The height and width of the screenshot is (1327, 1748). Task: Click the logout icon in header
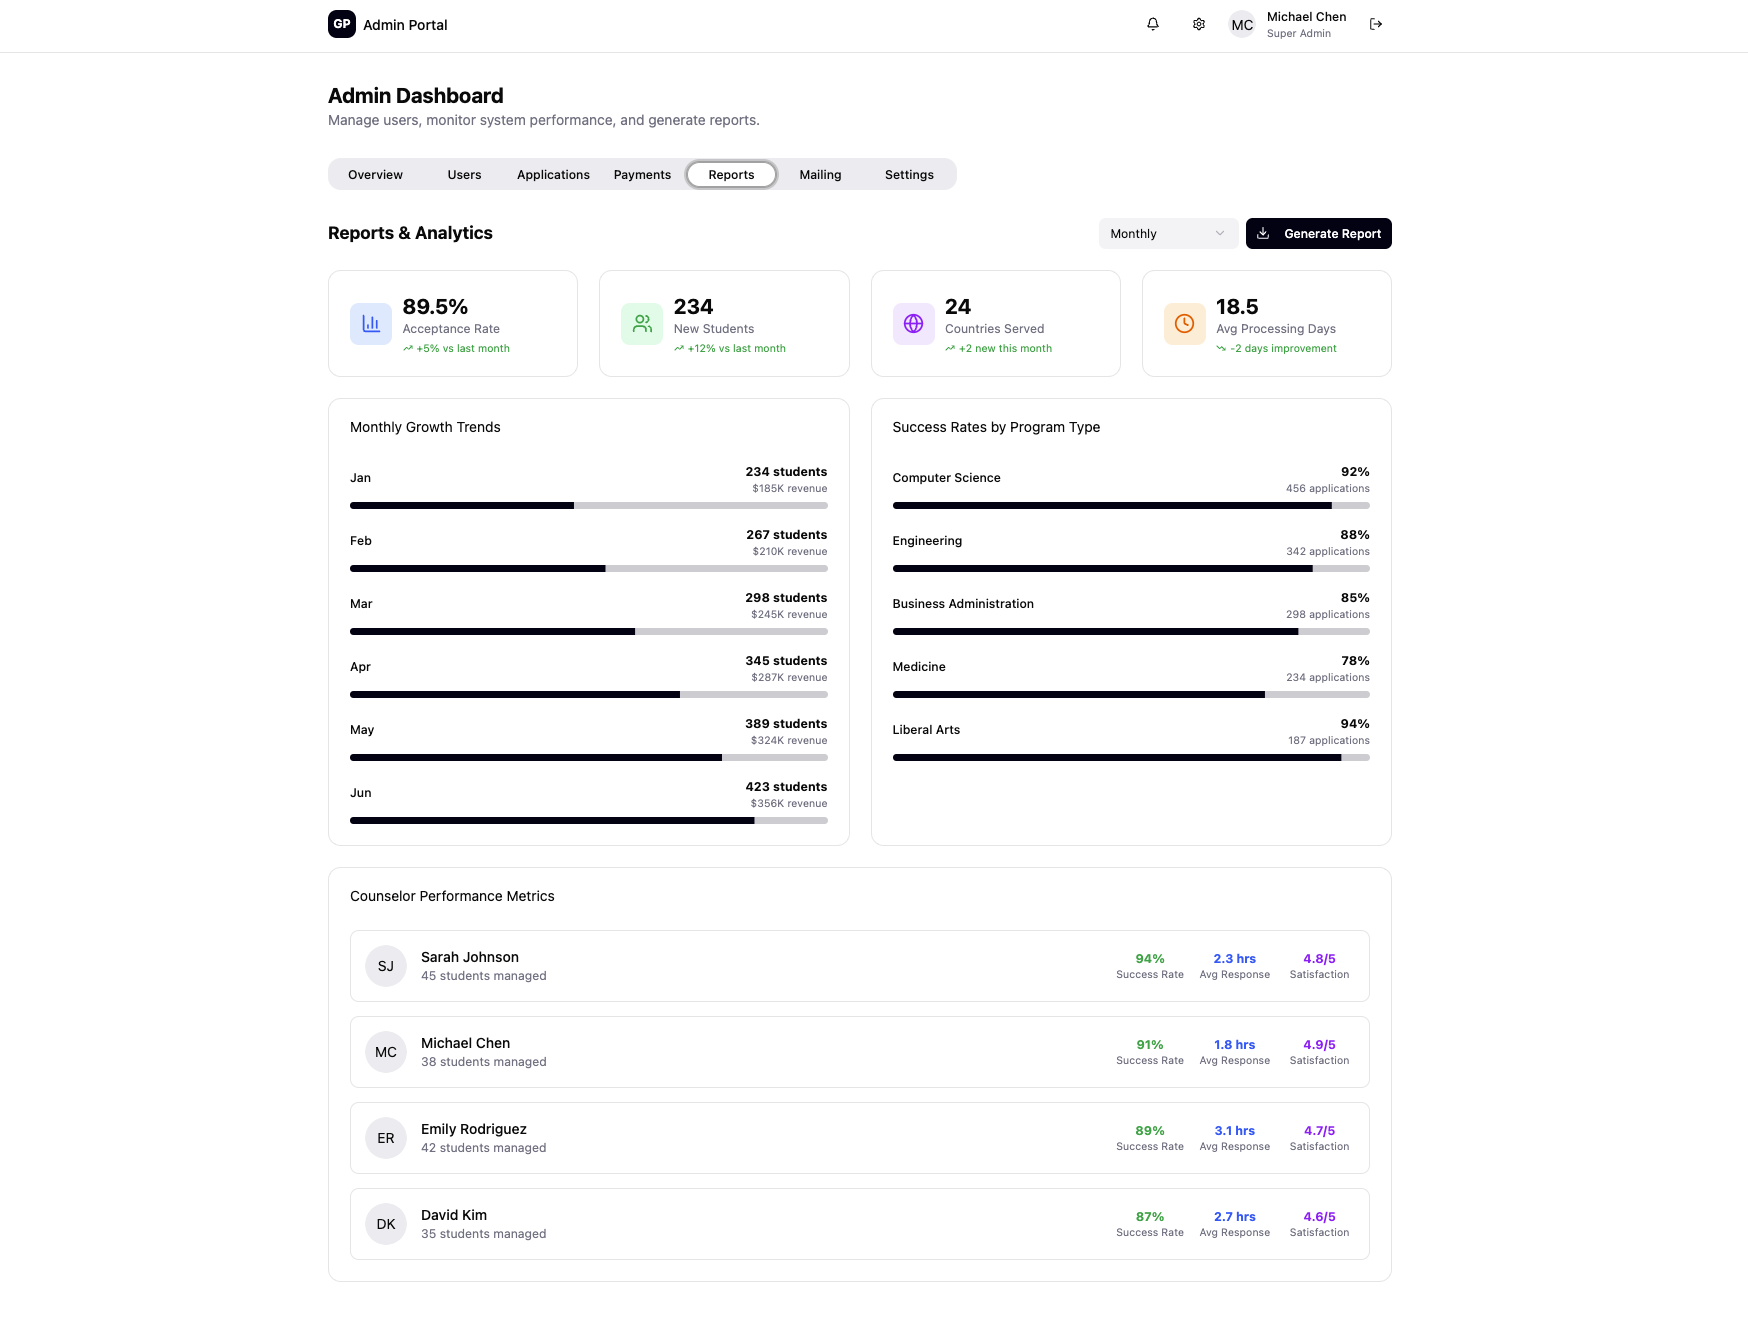1376,24
